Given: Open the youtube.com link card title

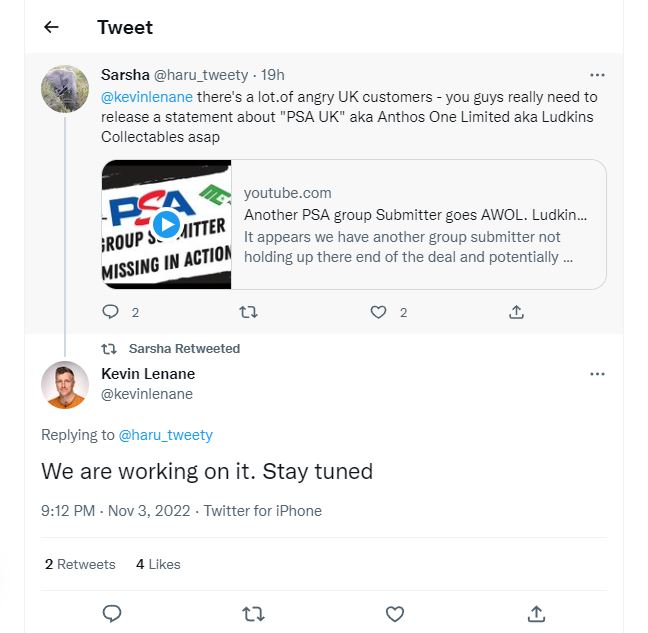Looking at the screenshot, I should 415,215.
